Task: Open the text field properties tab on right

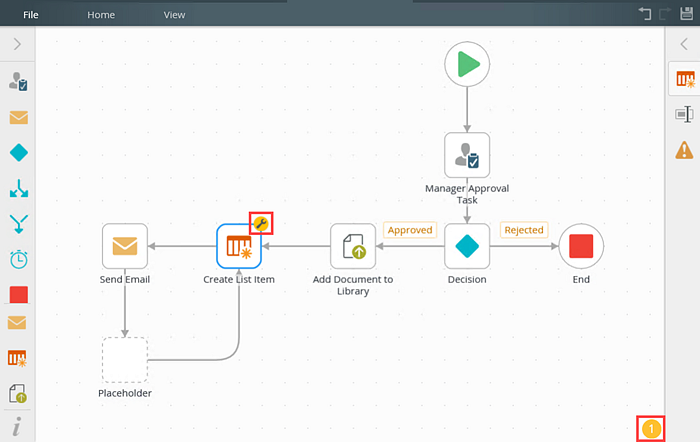Action: (x=684, y=114)
